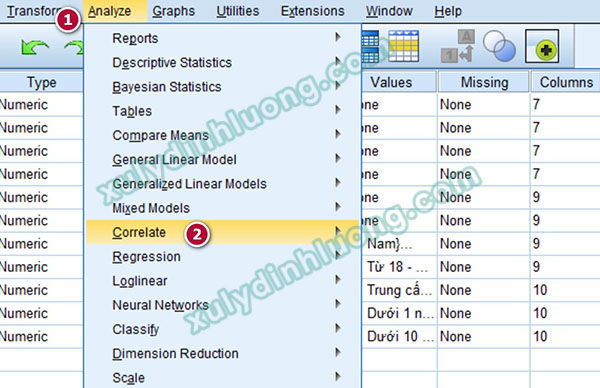Open the Extensions menu
Image resolution: width=600 pixels, height=388 pixels.
click(x=312, y=11)
